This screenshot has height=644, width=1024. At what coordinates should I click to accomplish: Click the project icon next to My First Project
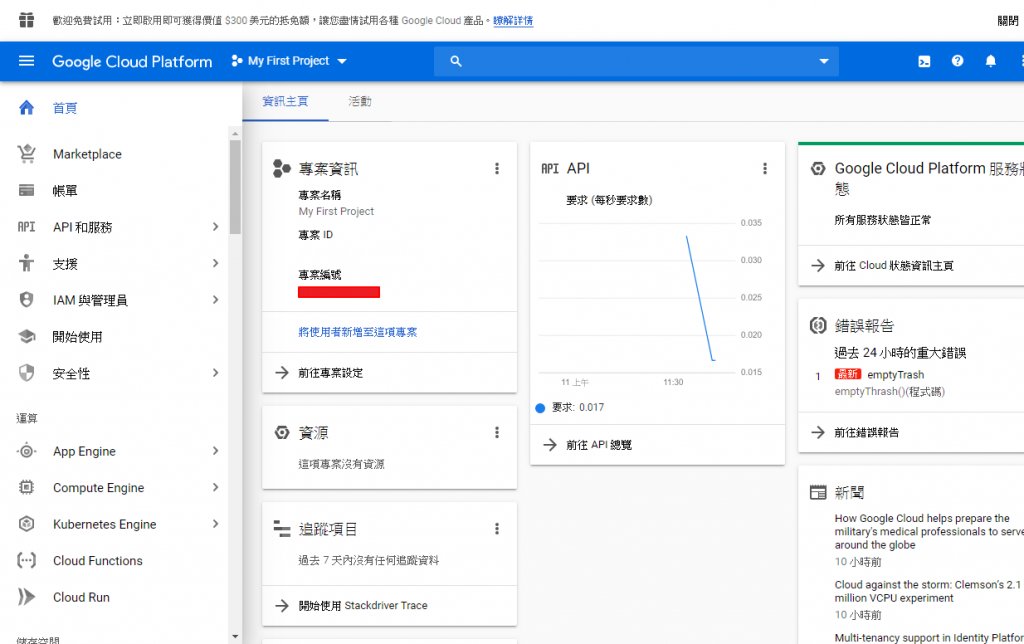[x=237, y=61]
